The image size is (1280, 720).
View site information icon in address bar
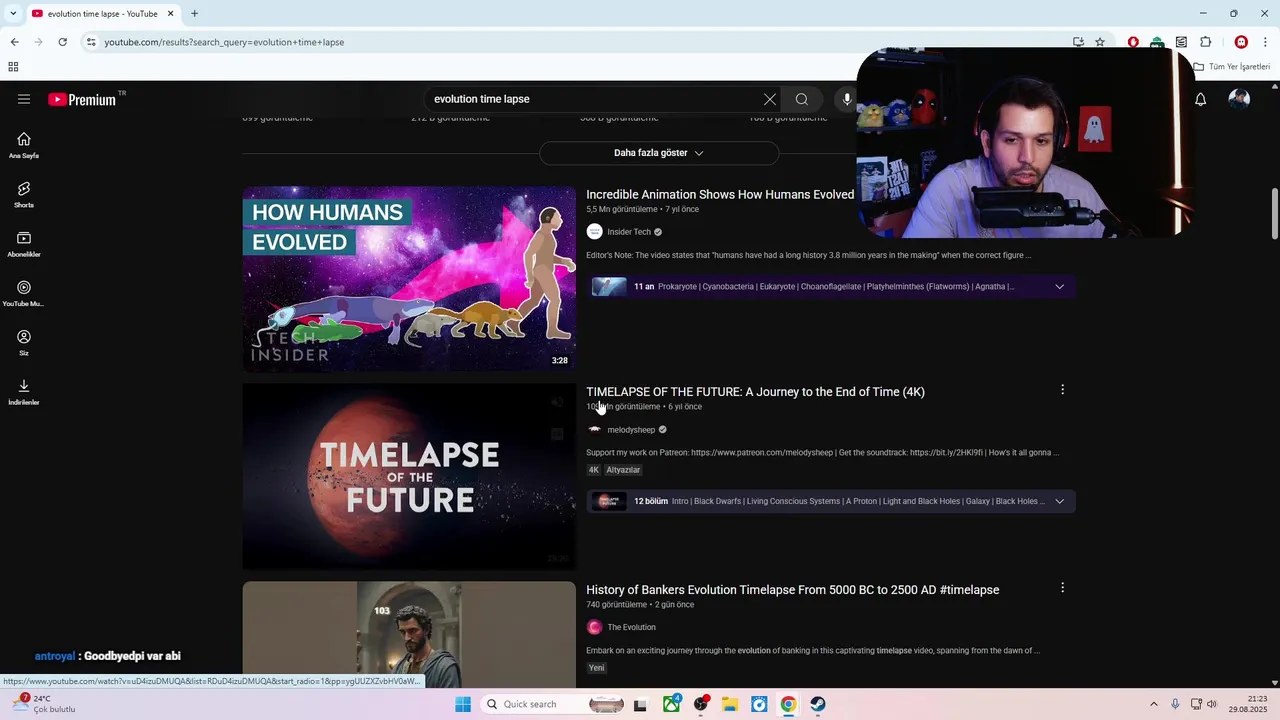pyautogui.click(x=91, y=42)
